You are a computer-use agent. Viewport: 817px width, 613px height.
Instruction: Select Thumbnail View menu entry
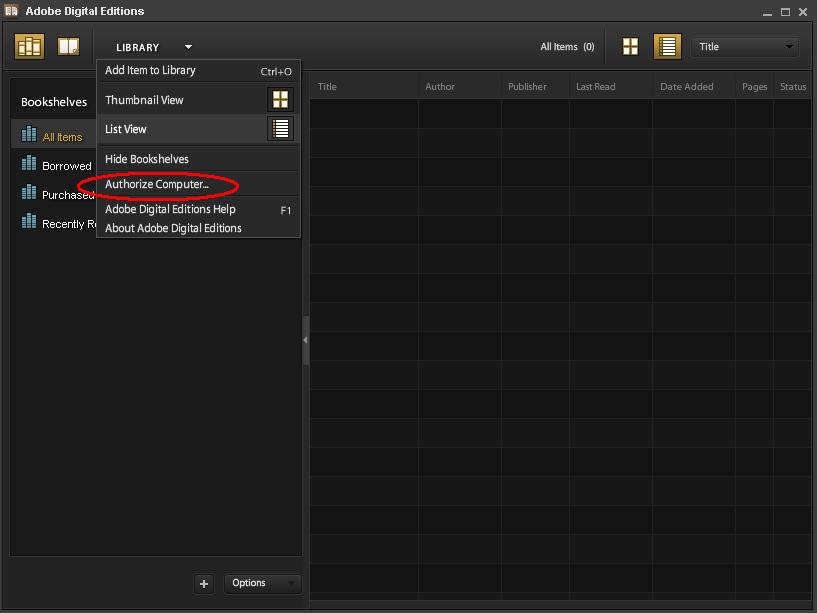tap(199, 100)
